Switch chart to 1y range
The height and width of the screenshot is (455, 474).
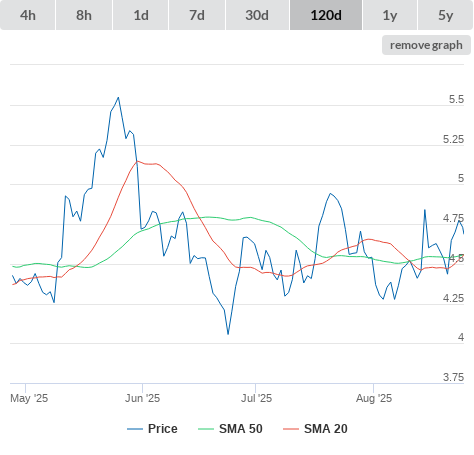tap(390, 15)
